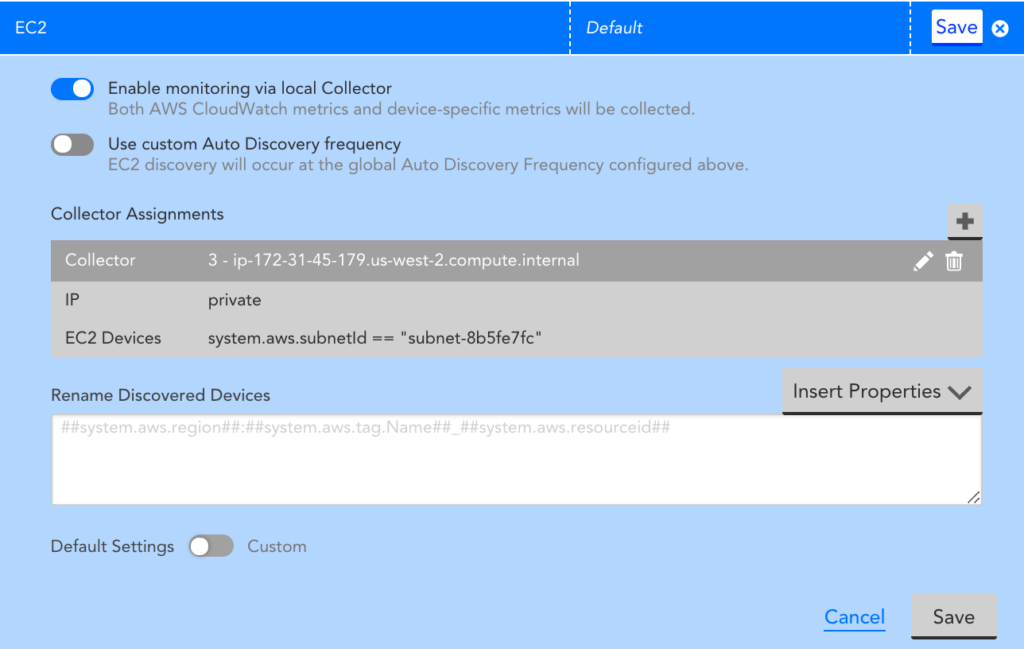
Task: Click the EC2 title in the header bar
Action: pyautogui.click(x=33, y=27)
